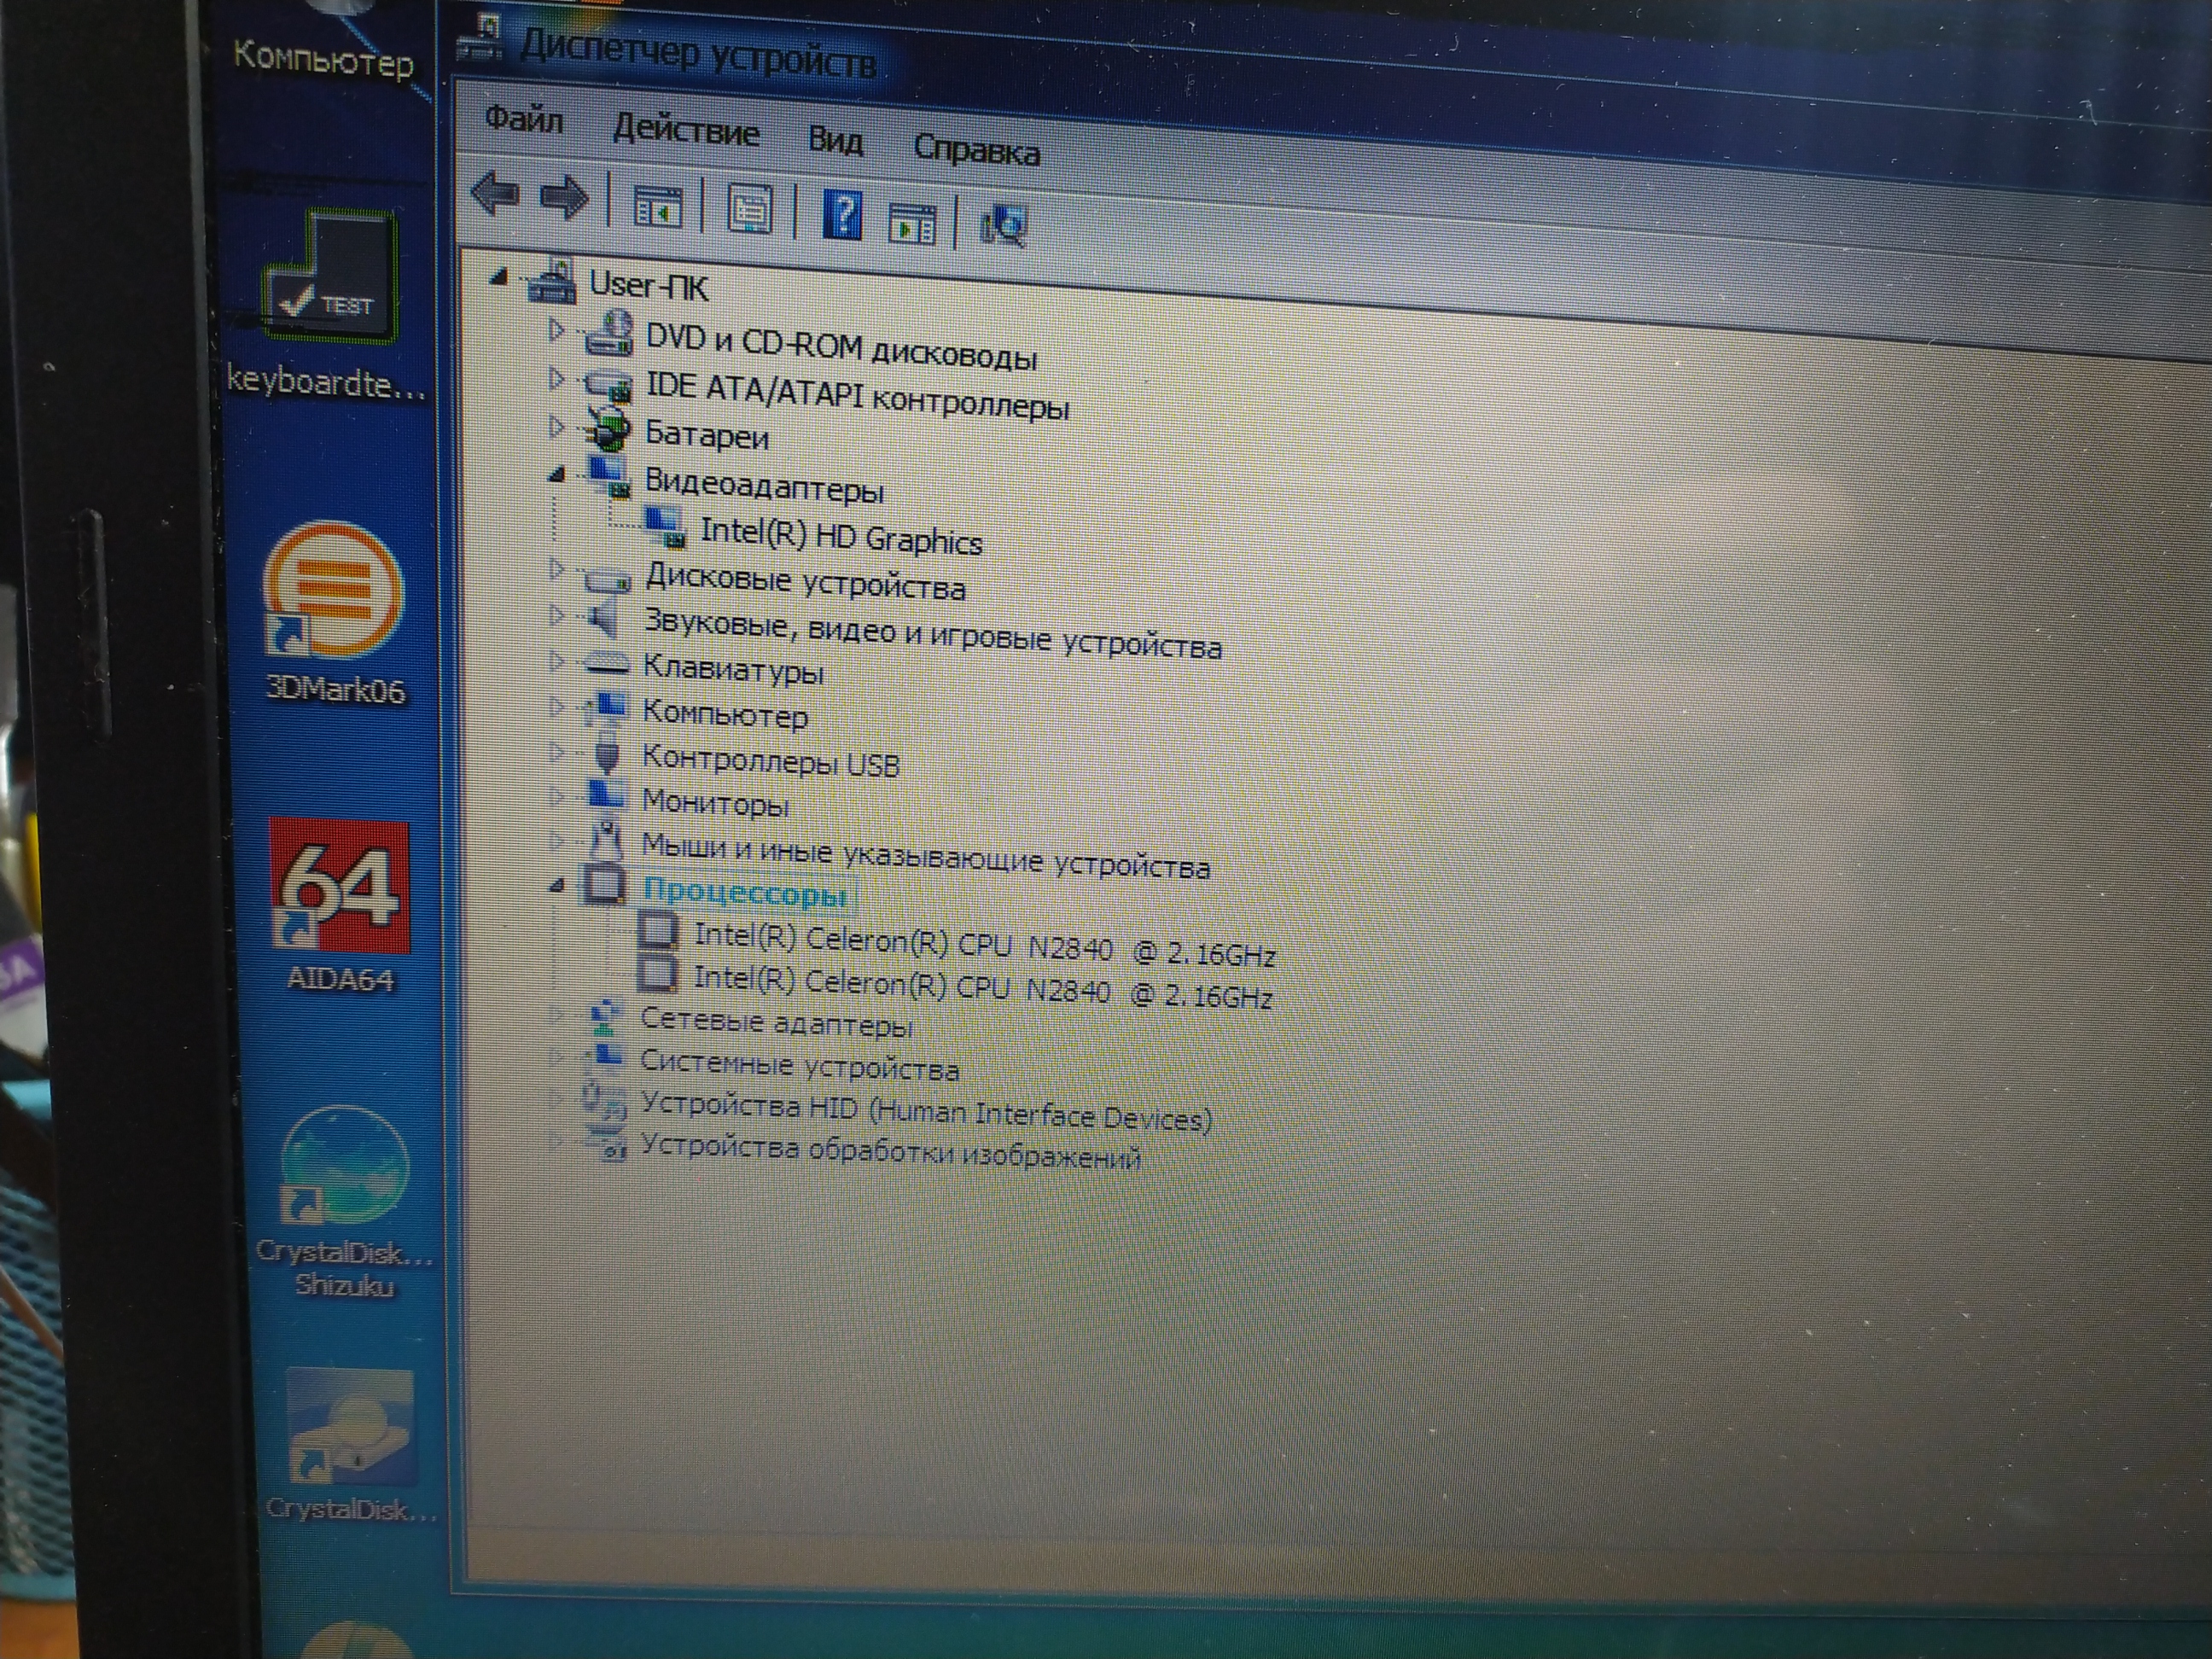Open the AIDA64 desktop shortcut
This screenshot has height=1659, width=2212.
point(339,905)
